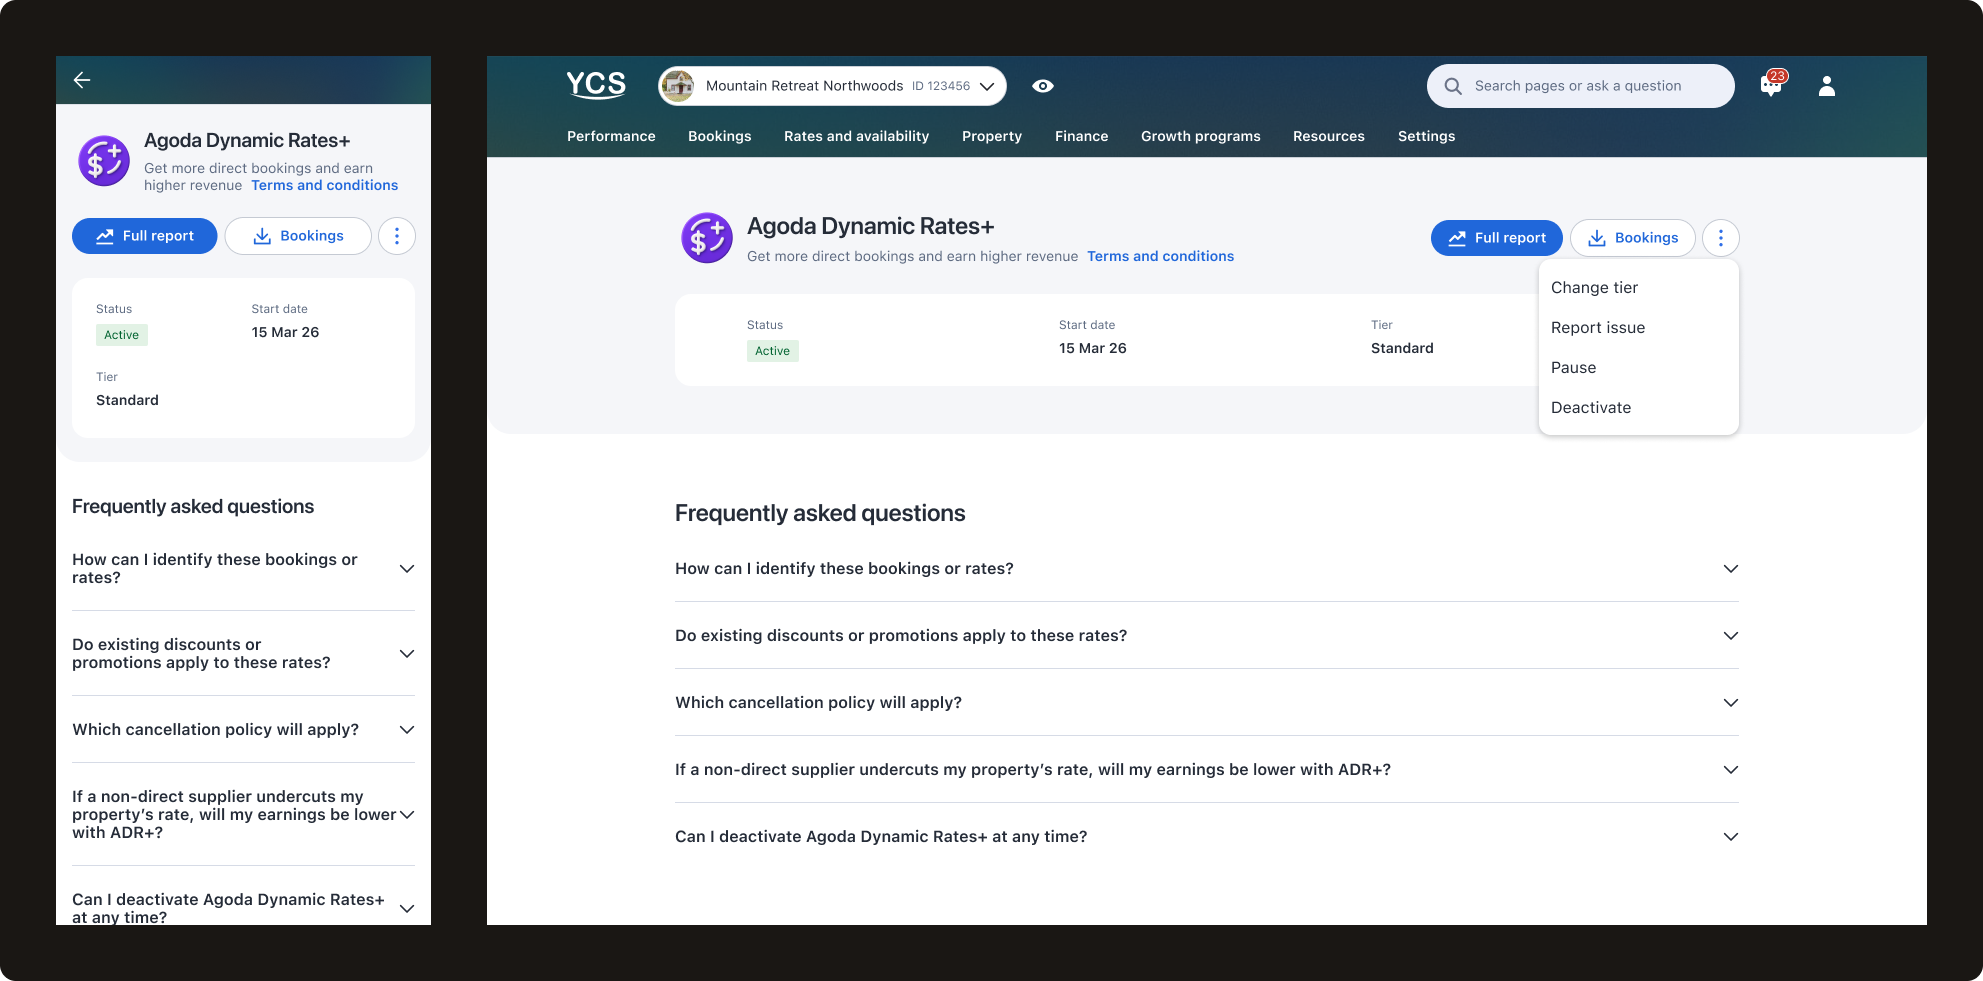Expand desktop FAQ about identifying bookings or rates

coord(1207,568)
